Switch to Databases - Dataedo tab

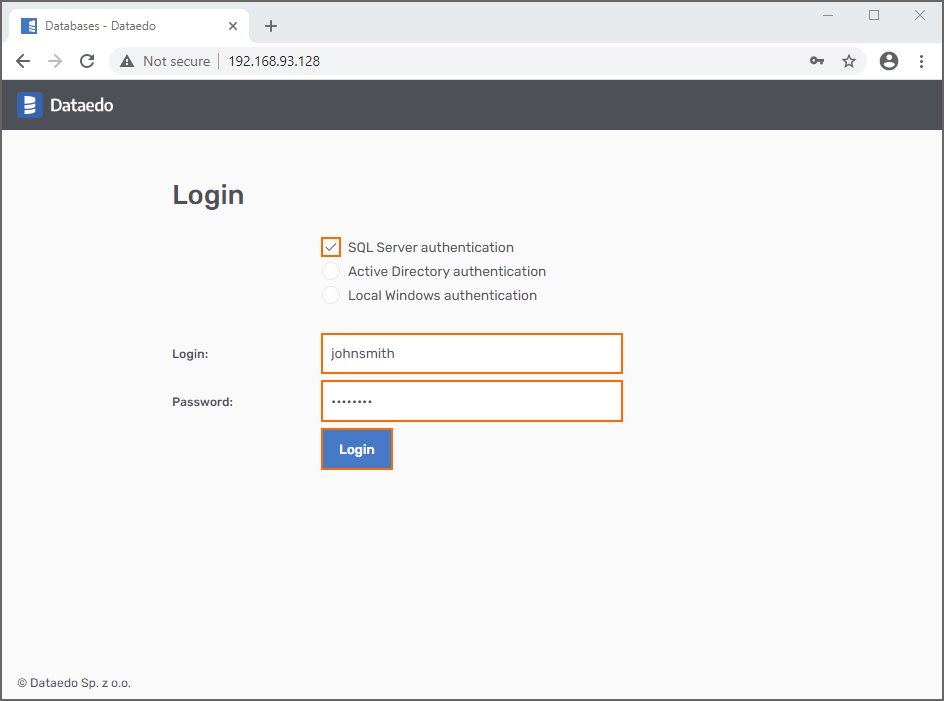[x=100, y=26]
